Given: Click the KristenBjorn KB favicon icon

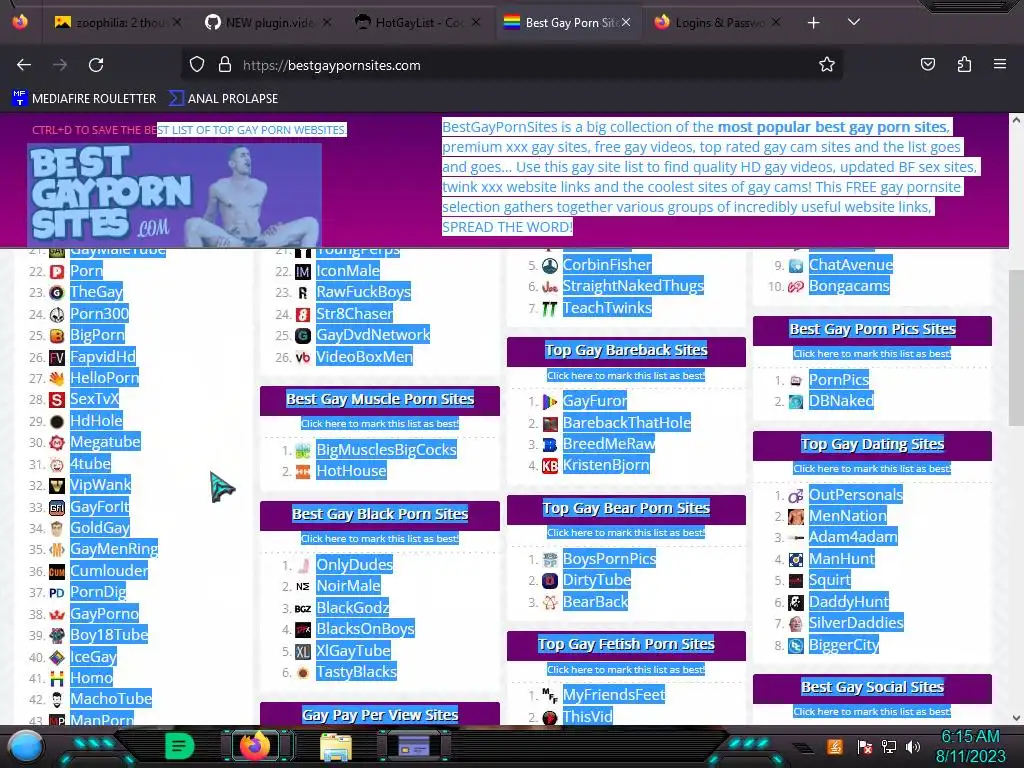Looking at the screenshot, I should (550, 466).
